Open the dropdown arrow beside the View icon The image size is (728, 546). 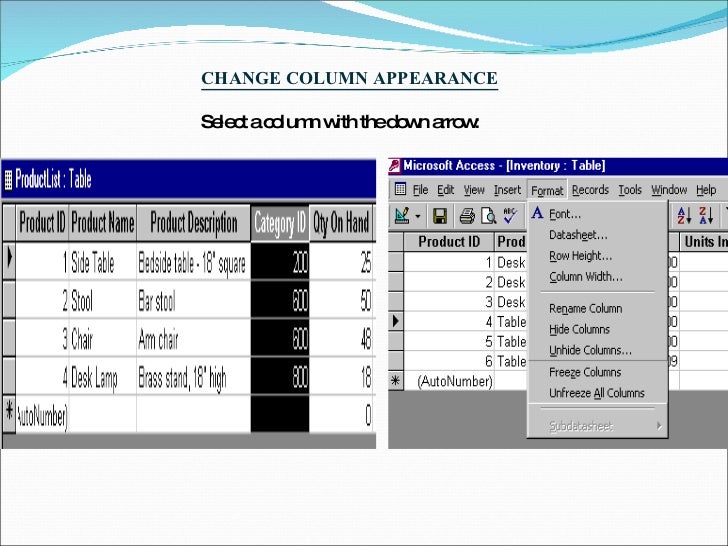pyautogui.click(x=418, y=216)
